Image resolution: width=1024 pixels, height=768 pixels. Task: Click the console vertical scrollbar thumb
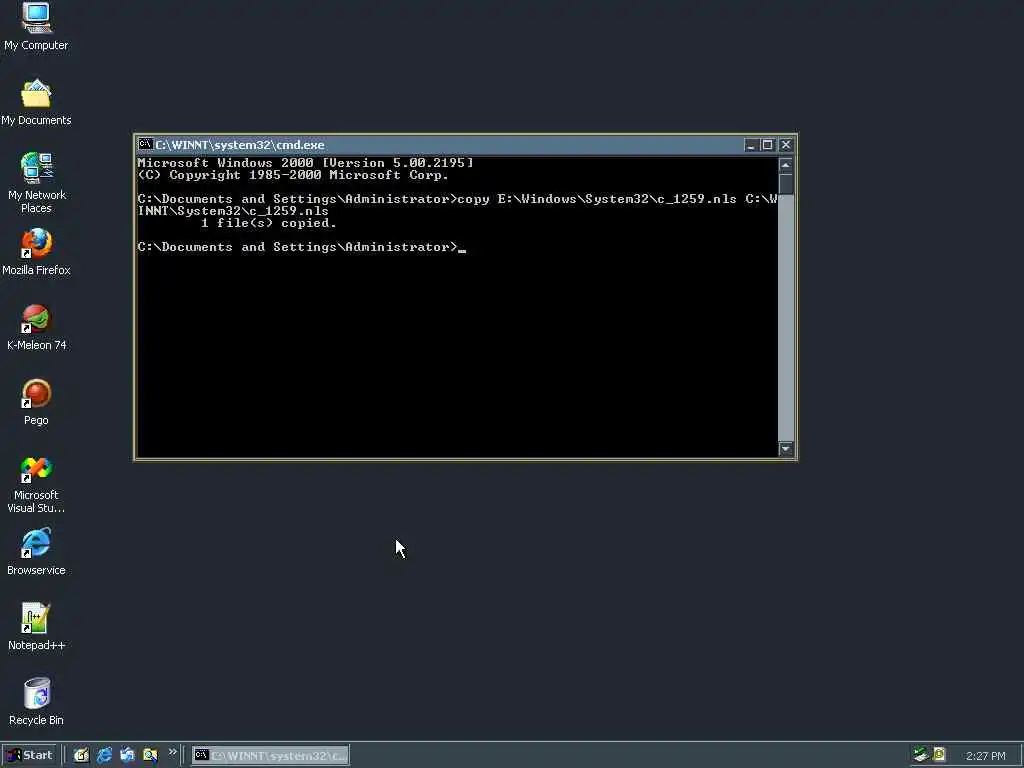pyautogui.click(x=786, y=184)
